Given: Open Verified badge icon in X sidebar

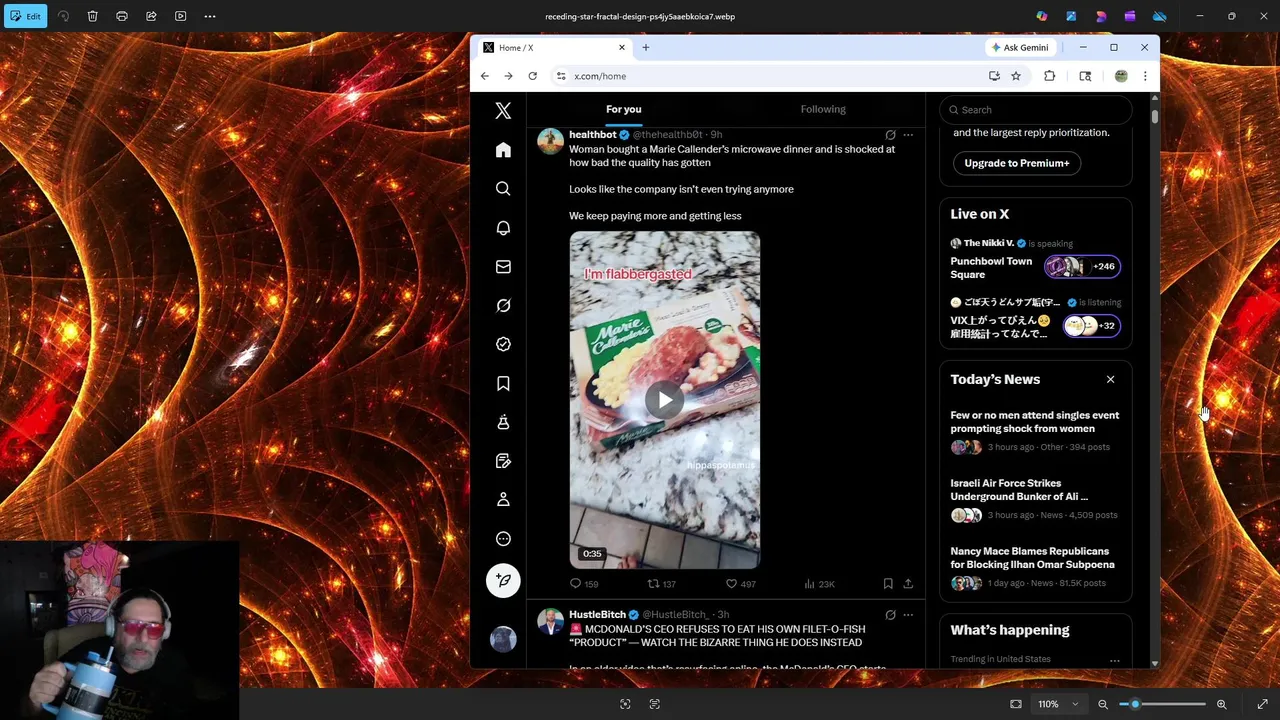Looking at the screenshot, I should (503, 344).
